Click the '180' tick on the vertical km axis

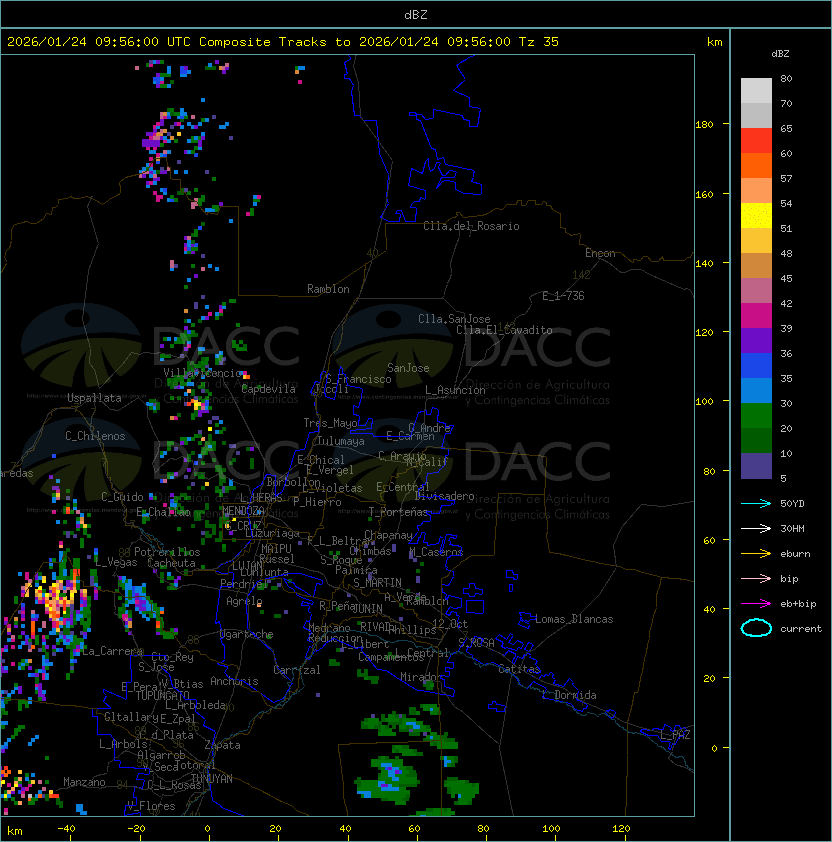pos(704,125)
